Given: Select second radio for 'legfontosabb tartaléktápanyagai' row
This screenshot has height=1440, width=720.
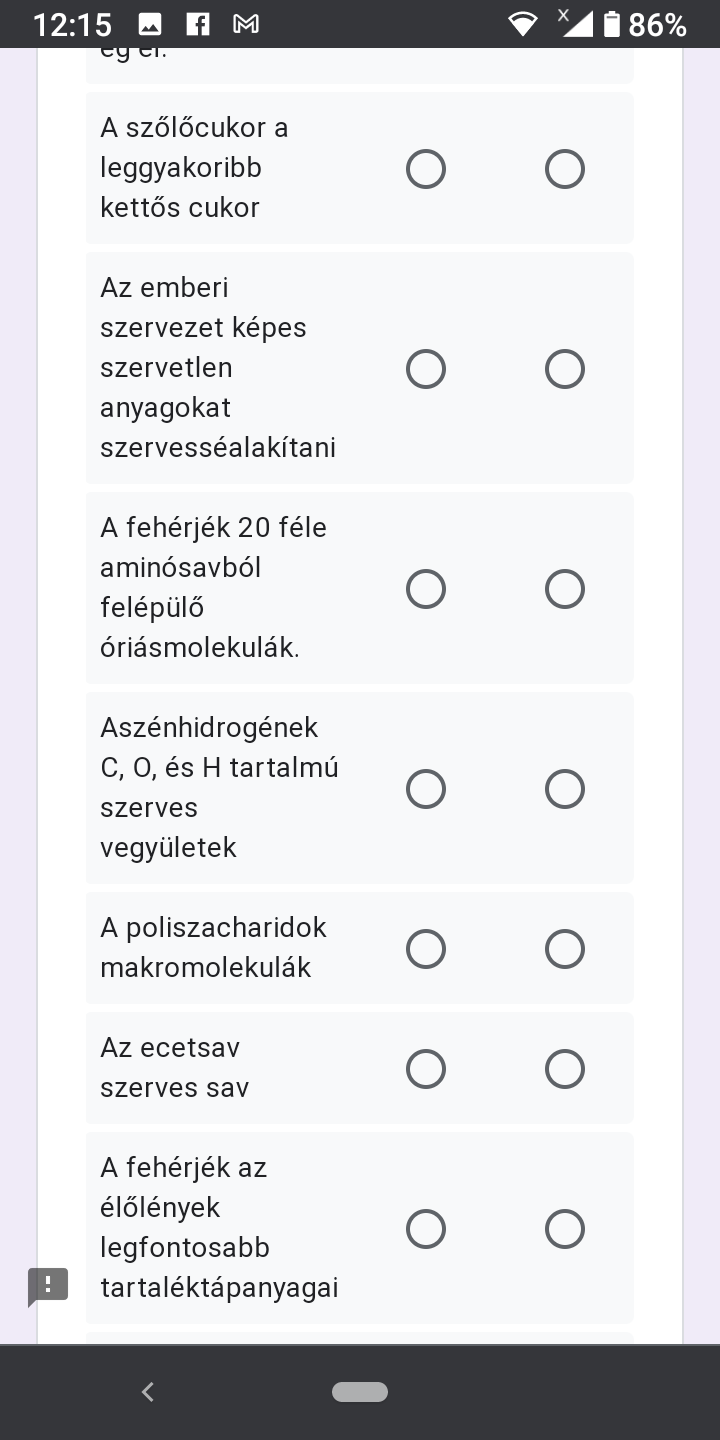Looking at the screenshot, I should 565,1229.
